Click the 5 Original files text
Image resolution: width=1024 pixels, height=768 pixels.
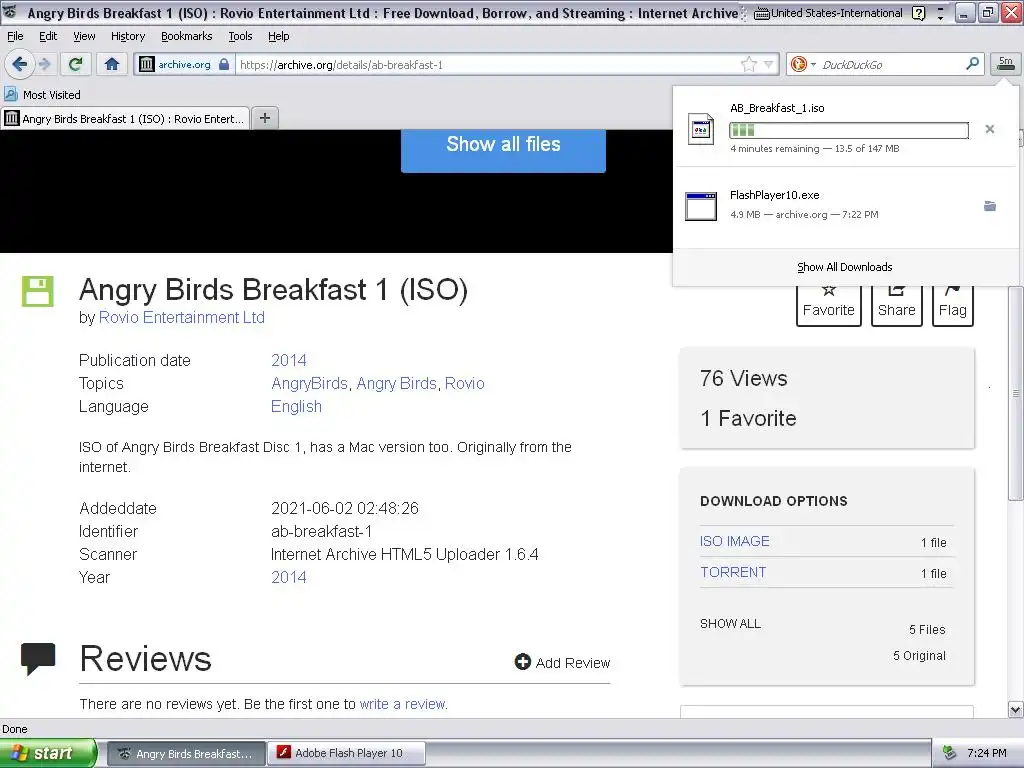[920, 656]
